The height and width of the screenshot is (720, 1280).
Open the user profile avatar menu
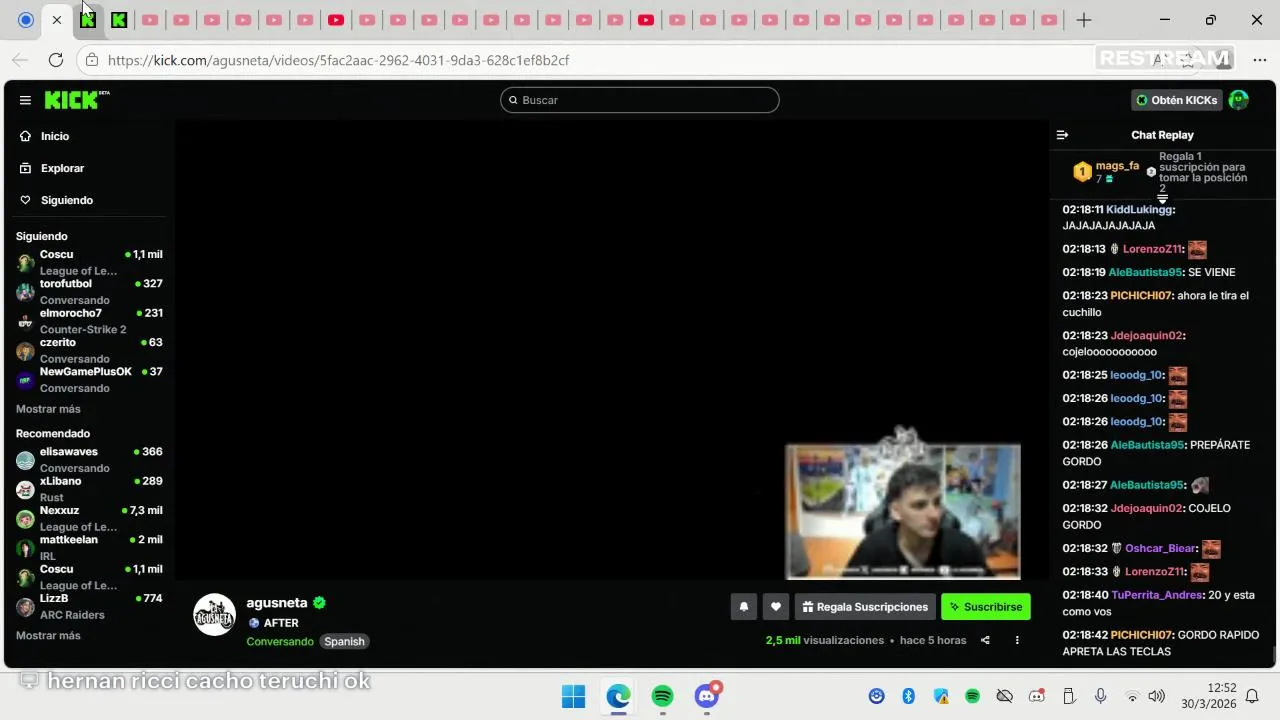(x=1238, y=100)
